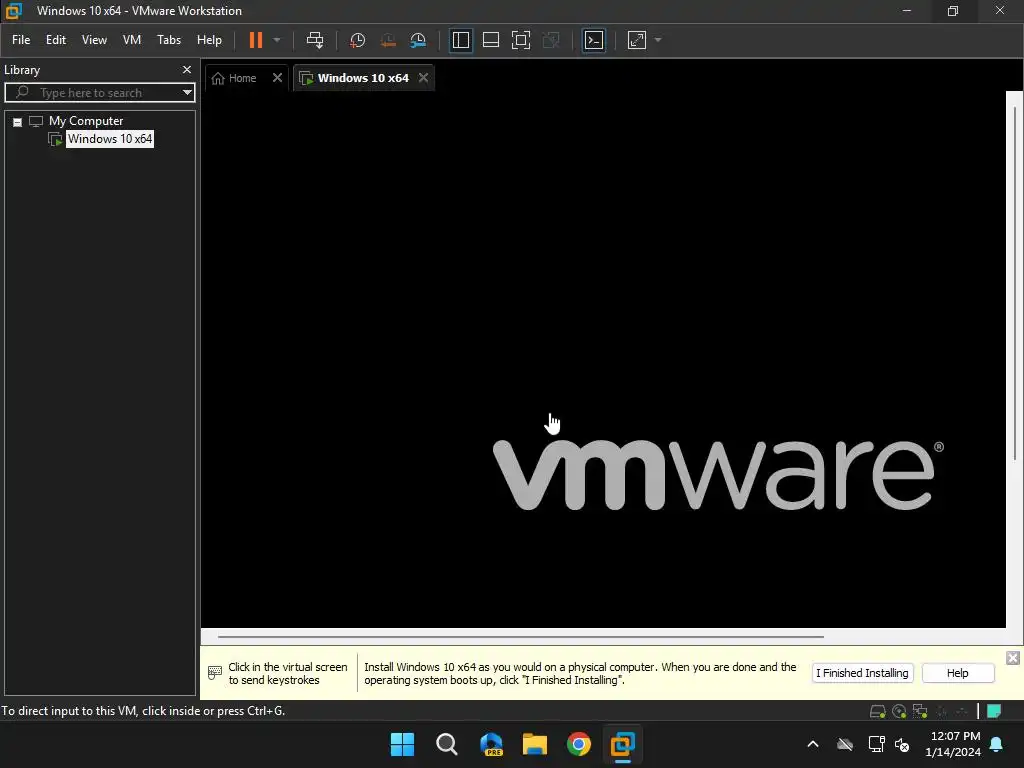1024x768 pixels.
Task: Click the stretch guest display icon
Action: [637, 40]
